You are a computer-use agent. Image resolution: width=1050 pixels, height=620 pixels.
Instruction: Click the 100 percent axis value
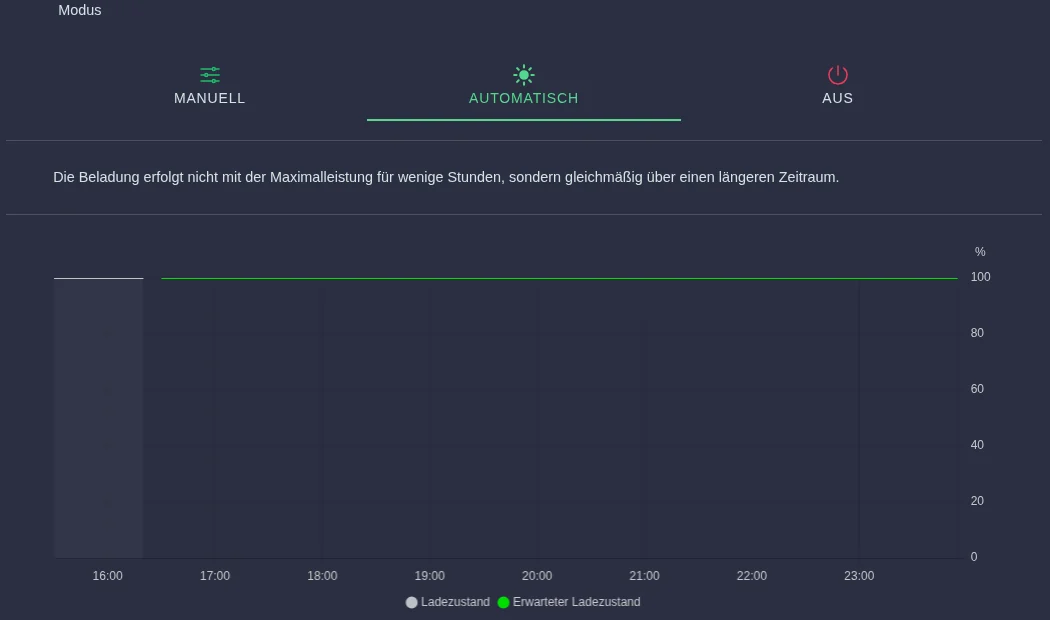[x=980, y=277]
